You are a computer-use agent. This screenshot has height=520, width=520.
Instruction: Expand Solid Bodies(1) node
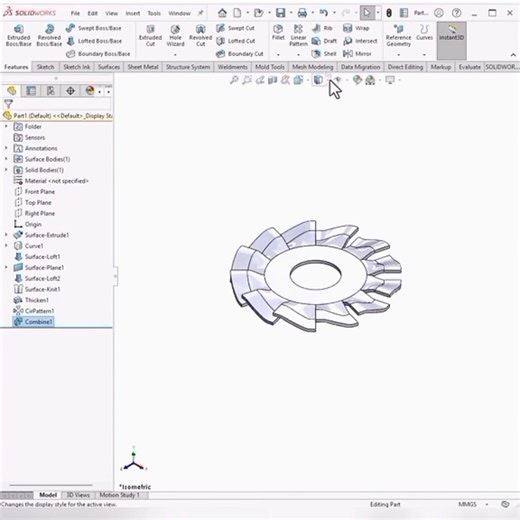[6, 170]
